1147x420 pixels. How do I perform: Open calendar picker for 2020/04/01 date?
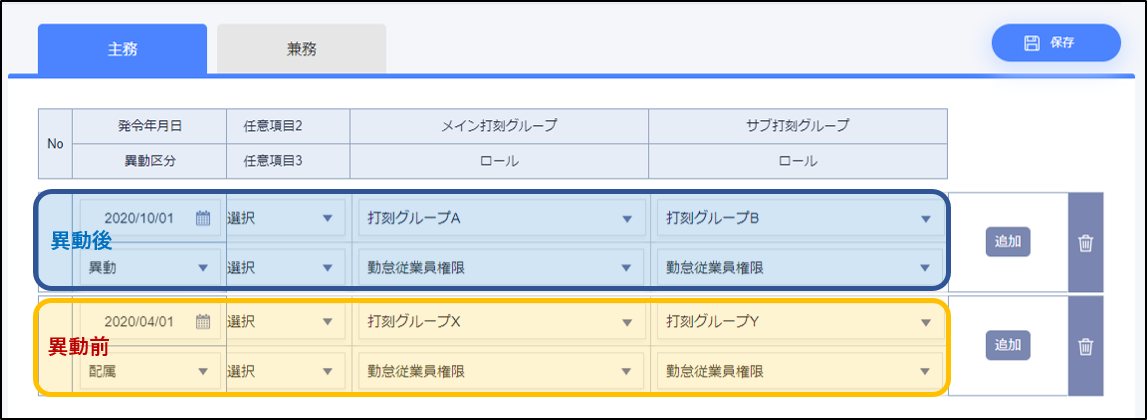click(x=203, y=322)
